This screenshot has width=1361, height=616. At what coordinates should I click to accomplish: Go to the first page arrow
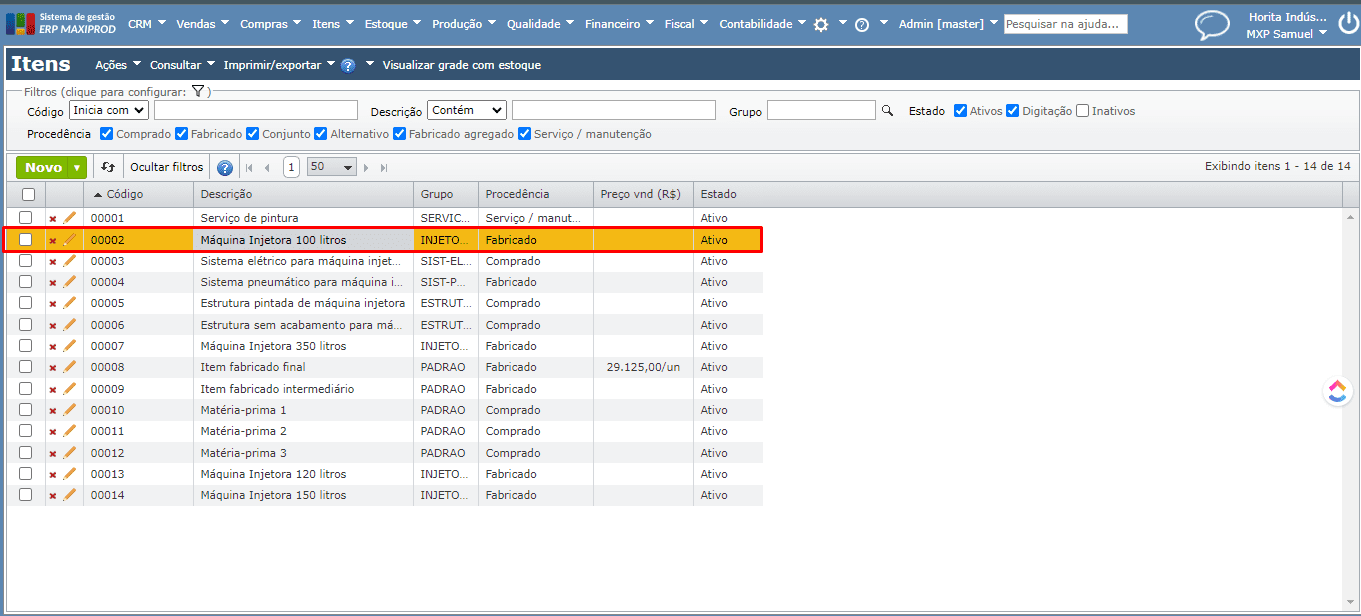249,168
